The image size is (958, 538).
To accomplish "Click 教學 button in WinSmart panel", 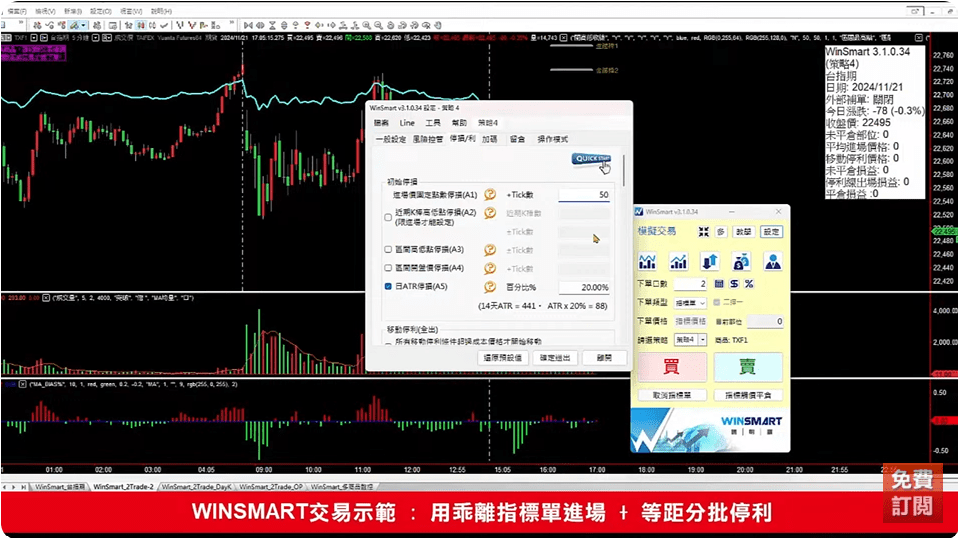I will 744,231.
